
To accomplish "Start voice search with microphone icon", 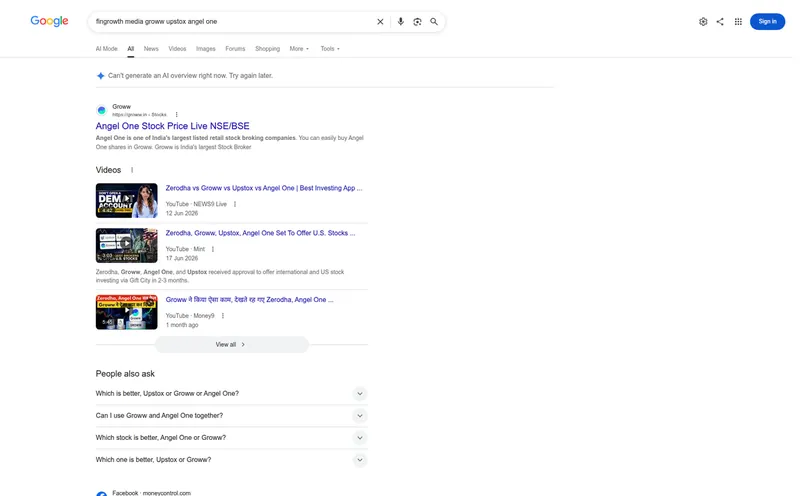I will [x=401, y=21].
